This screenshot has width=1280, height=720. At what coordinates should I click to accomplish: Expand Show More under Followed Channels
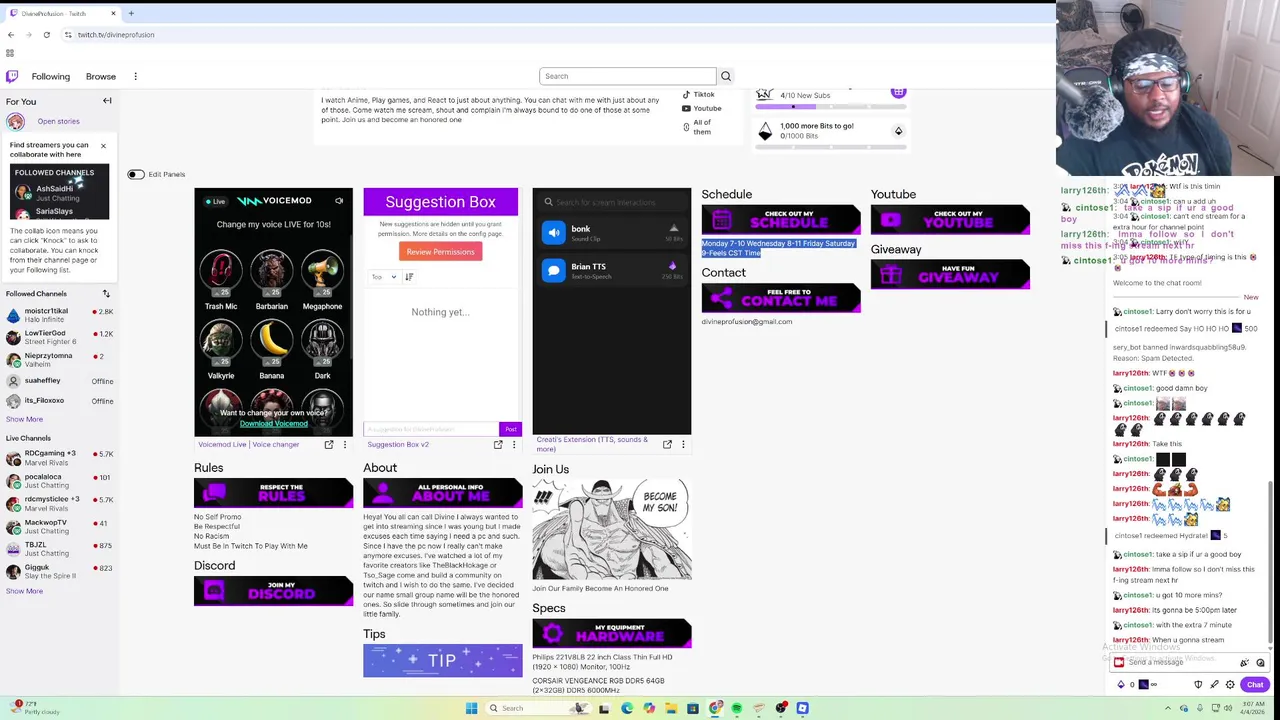click(x=24, y=420)
